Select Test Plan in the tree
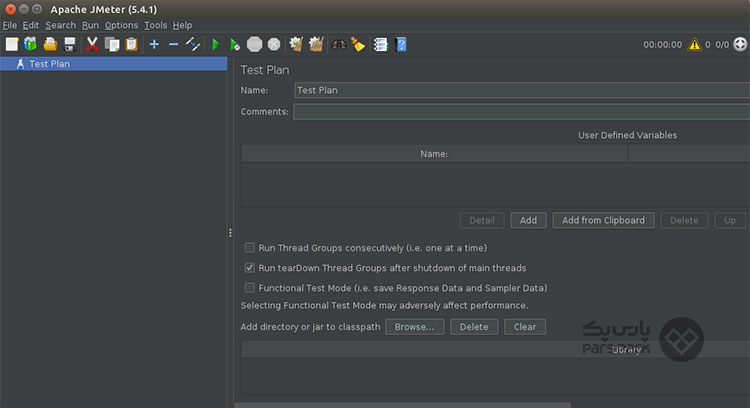This screenshot has height=408, width=750. (x=113, y=64)
